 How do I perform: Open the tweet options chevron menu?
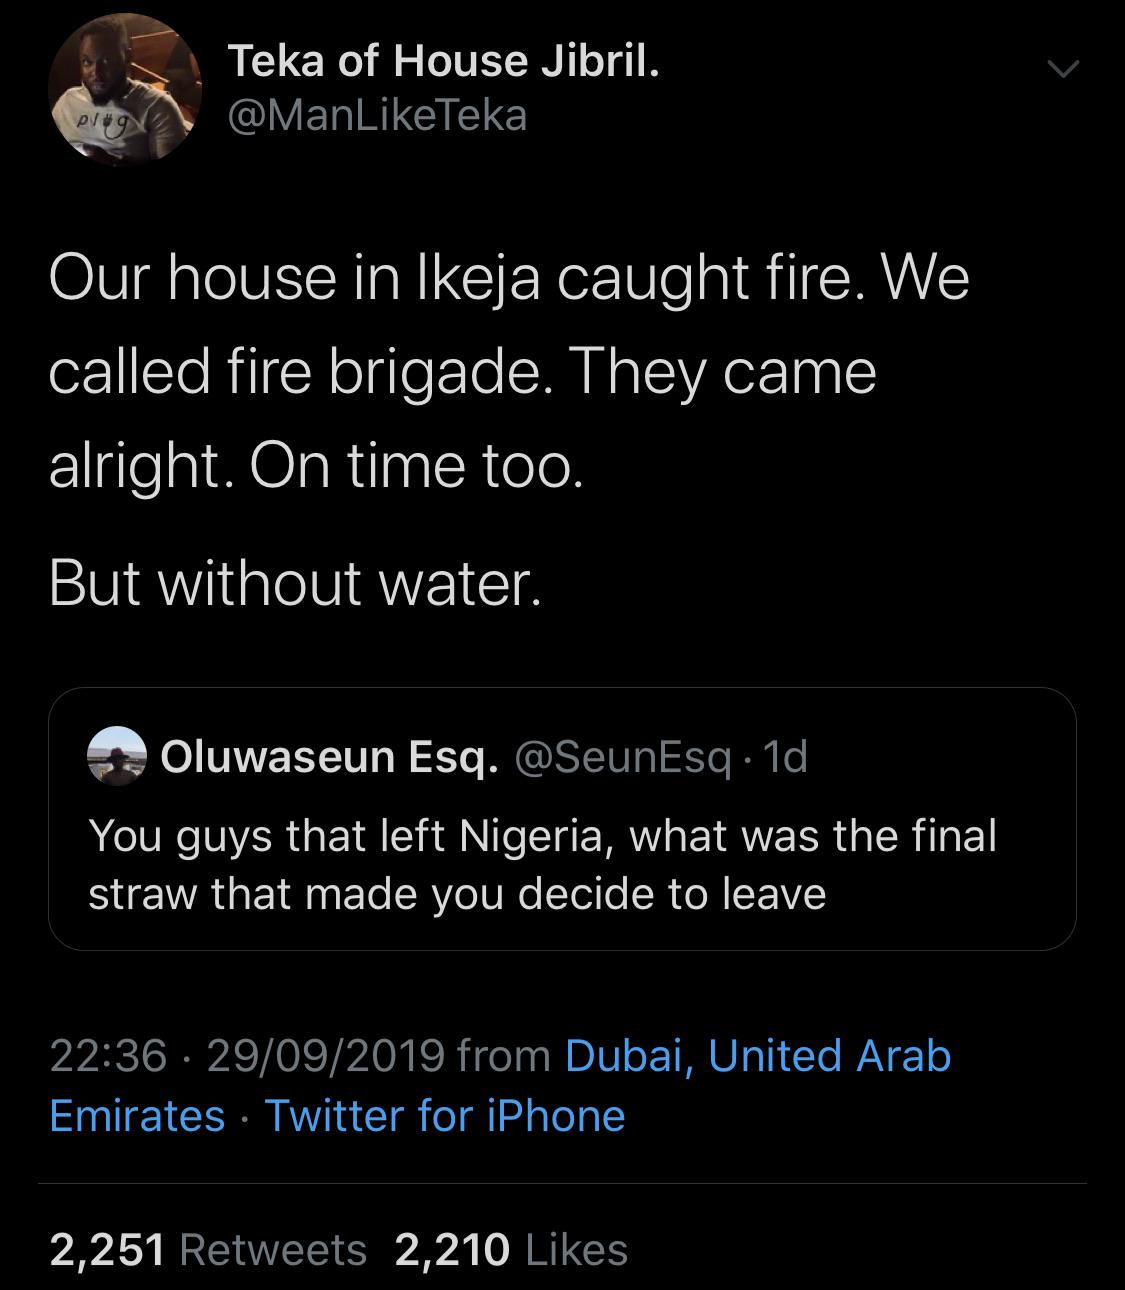[1062, 70]
